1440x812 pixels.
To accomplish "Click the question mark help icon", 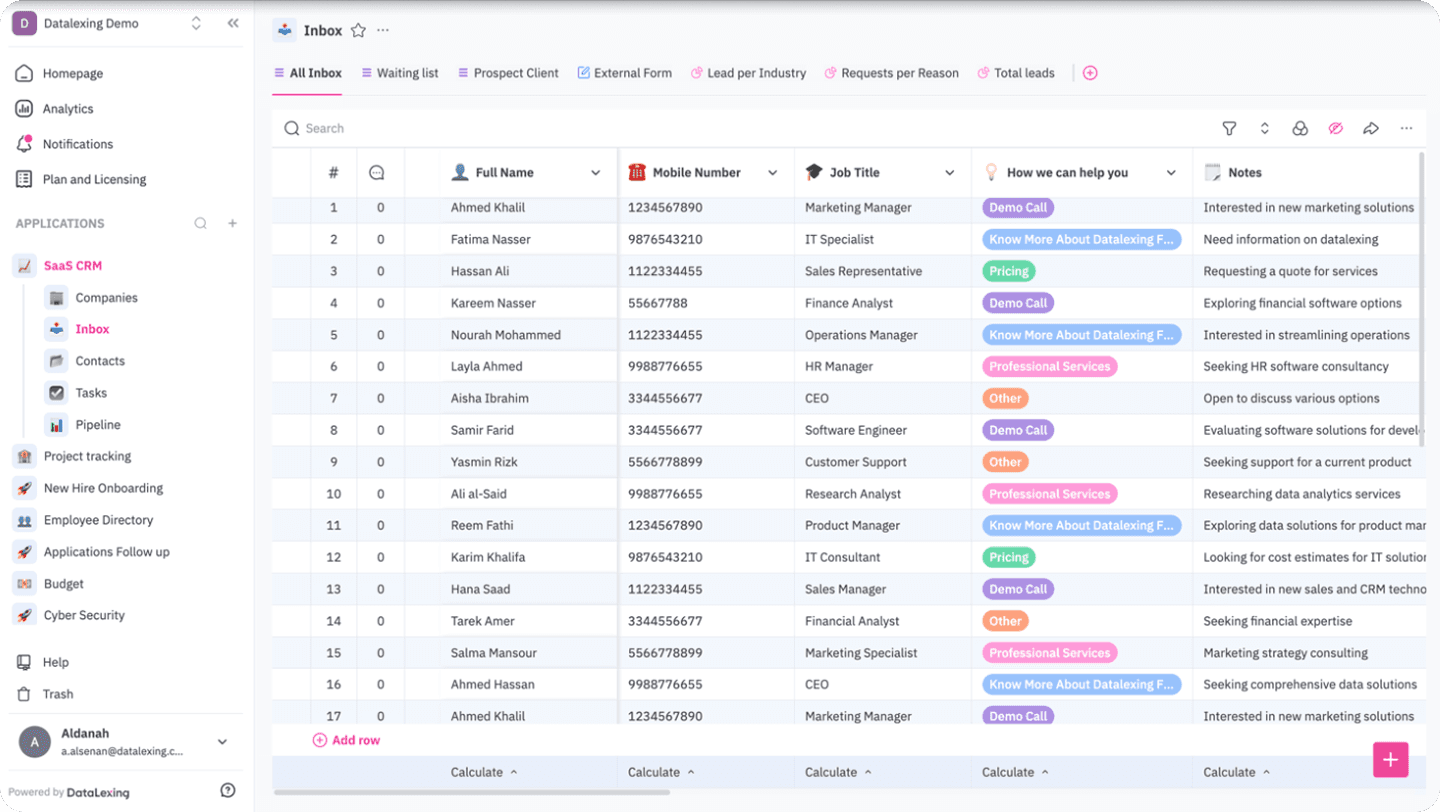I will pyautogui.click(x=228, y=791).
